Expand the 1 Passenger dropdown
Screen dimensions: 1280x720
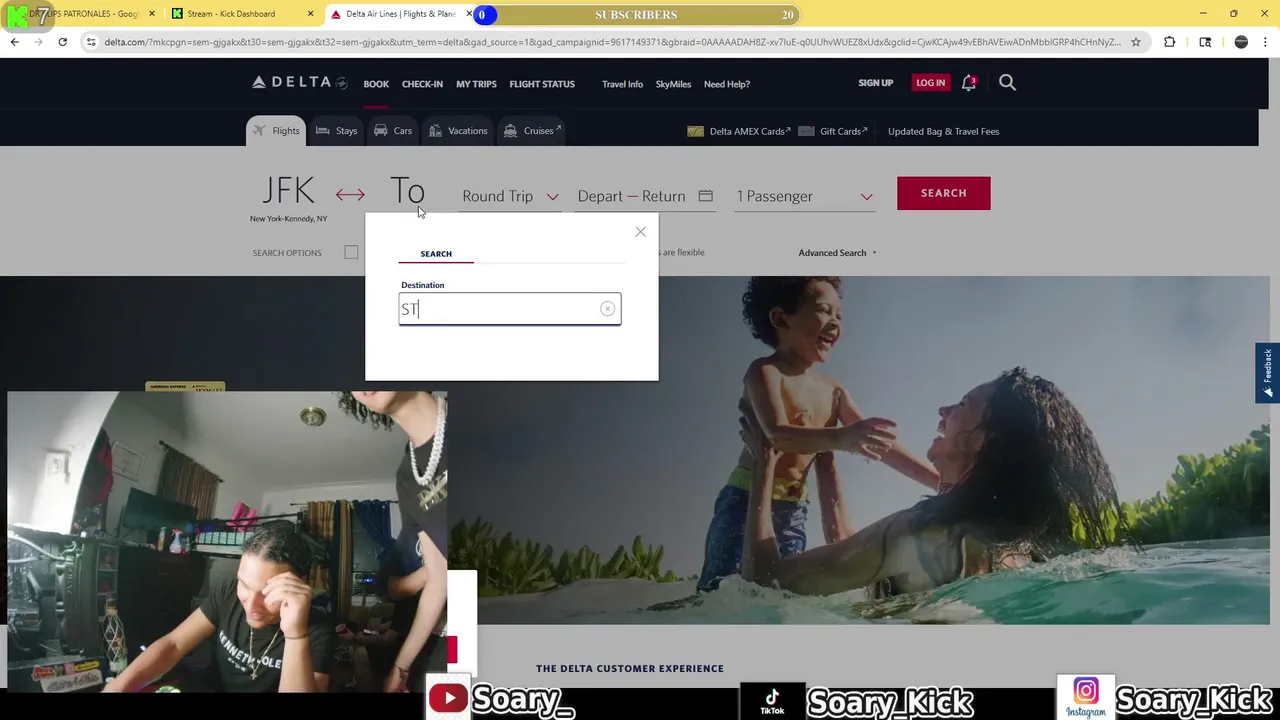point(805,196)
